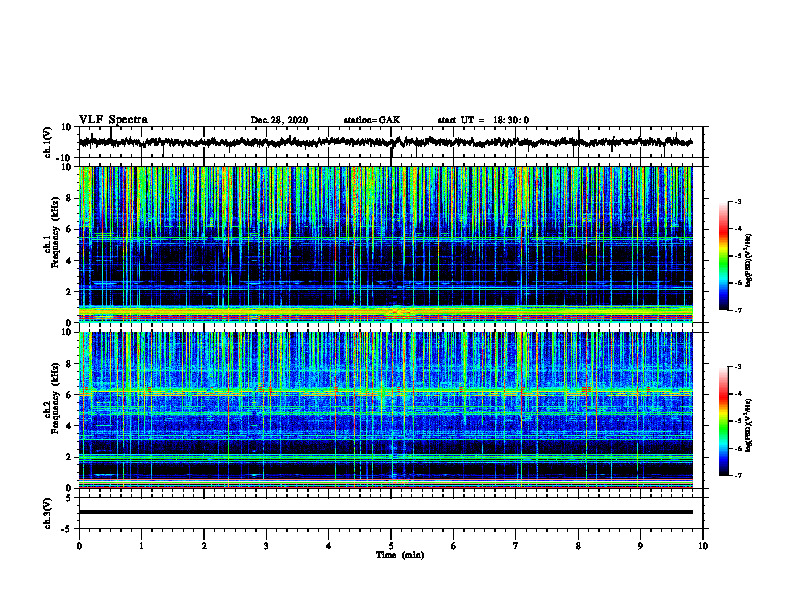Click the "-7" label on ch.1 colorbar
This screenshot has width=792, height=612.
click(x=737, y=310)
